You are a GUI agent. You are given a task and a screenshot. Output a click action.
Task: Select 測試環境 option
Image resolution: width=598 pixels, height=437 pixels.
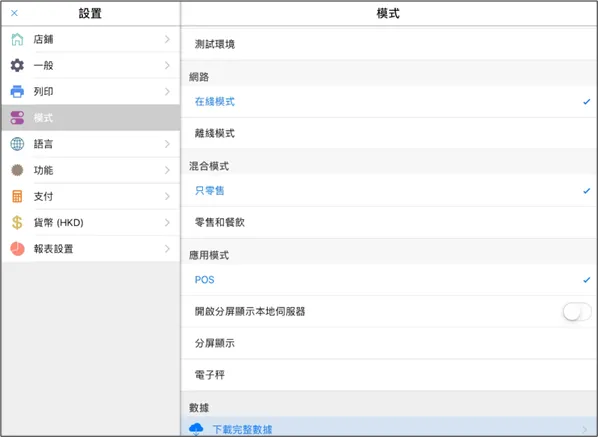(389, 44)
